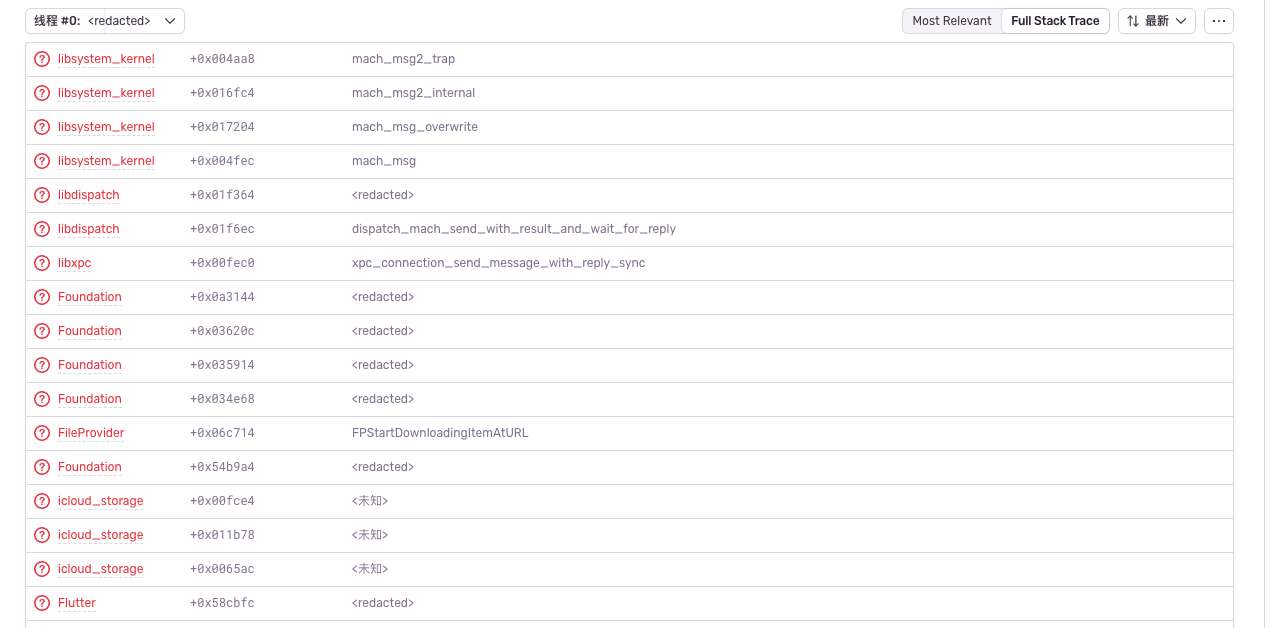Click the question mark icon beside FileProvider frame
The image size is (1285, 628).
41,433
